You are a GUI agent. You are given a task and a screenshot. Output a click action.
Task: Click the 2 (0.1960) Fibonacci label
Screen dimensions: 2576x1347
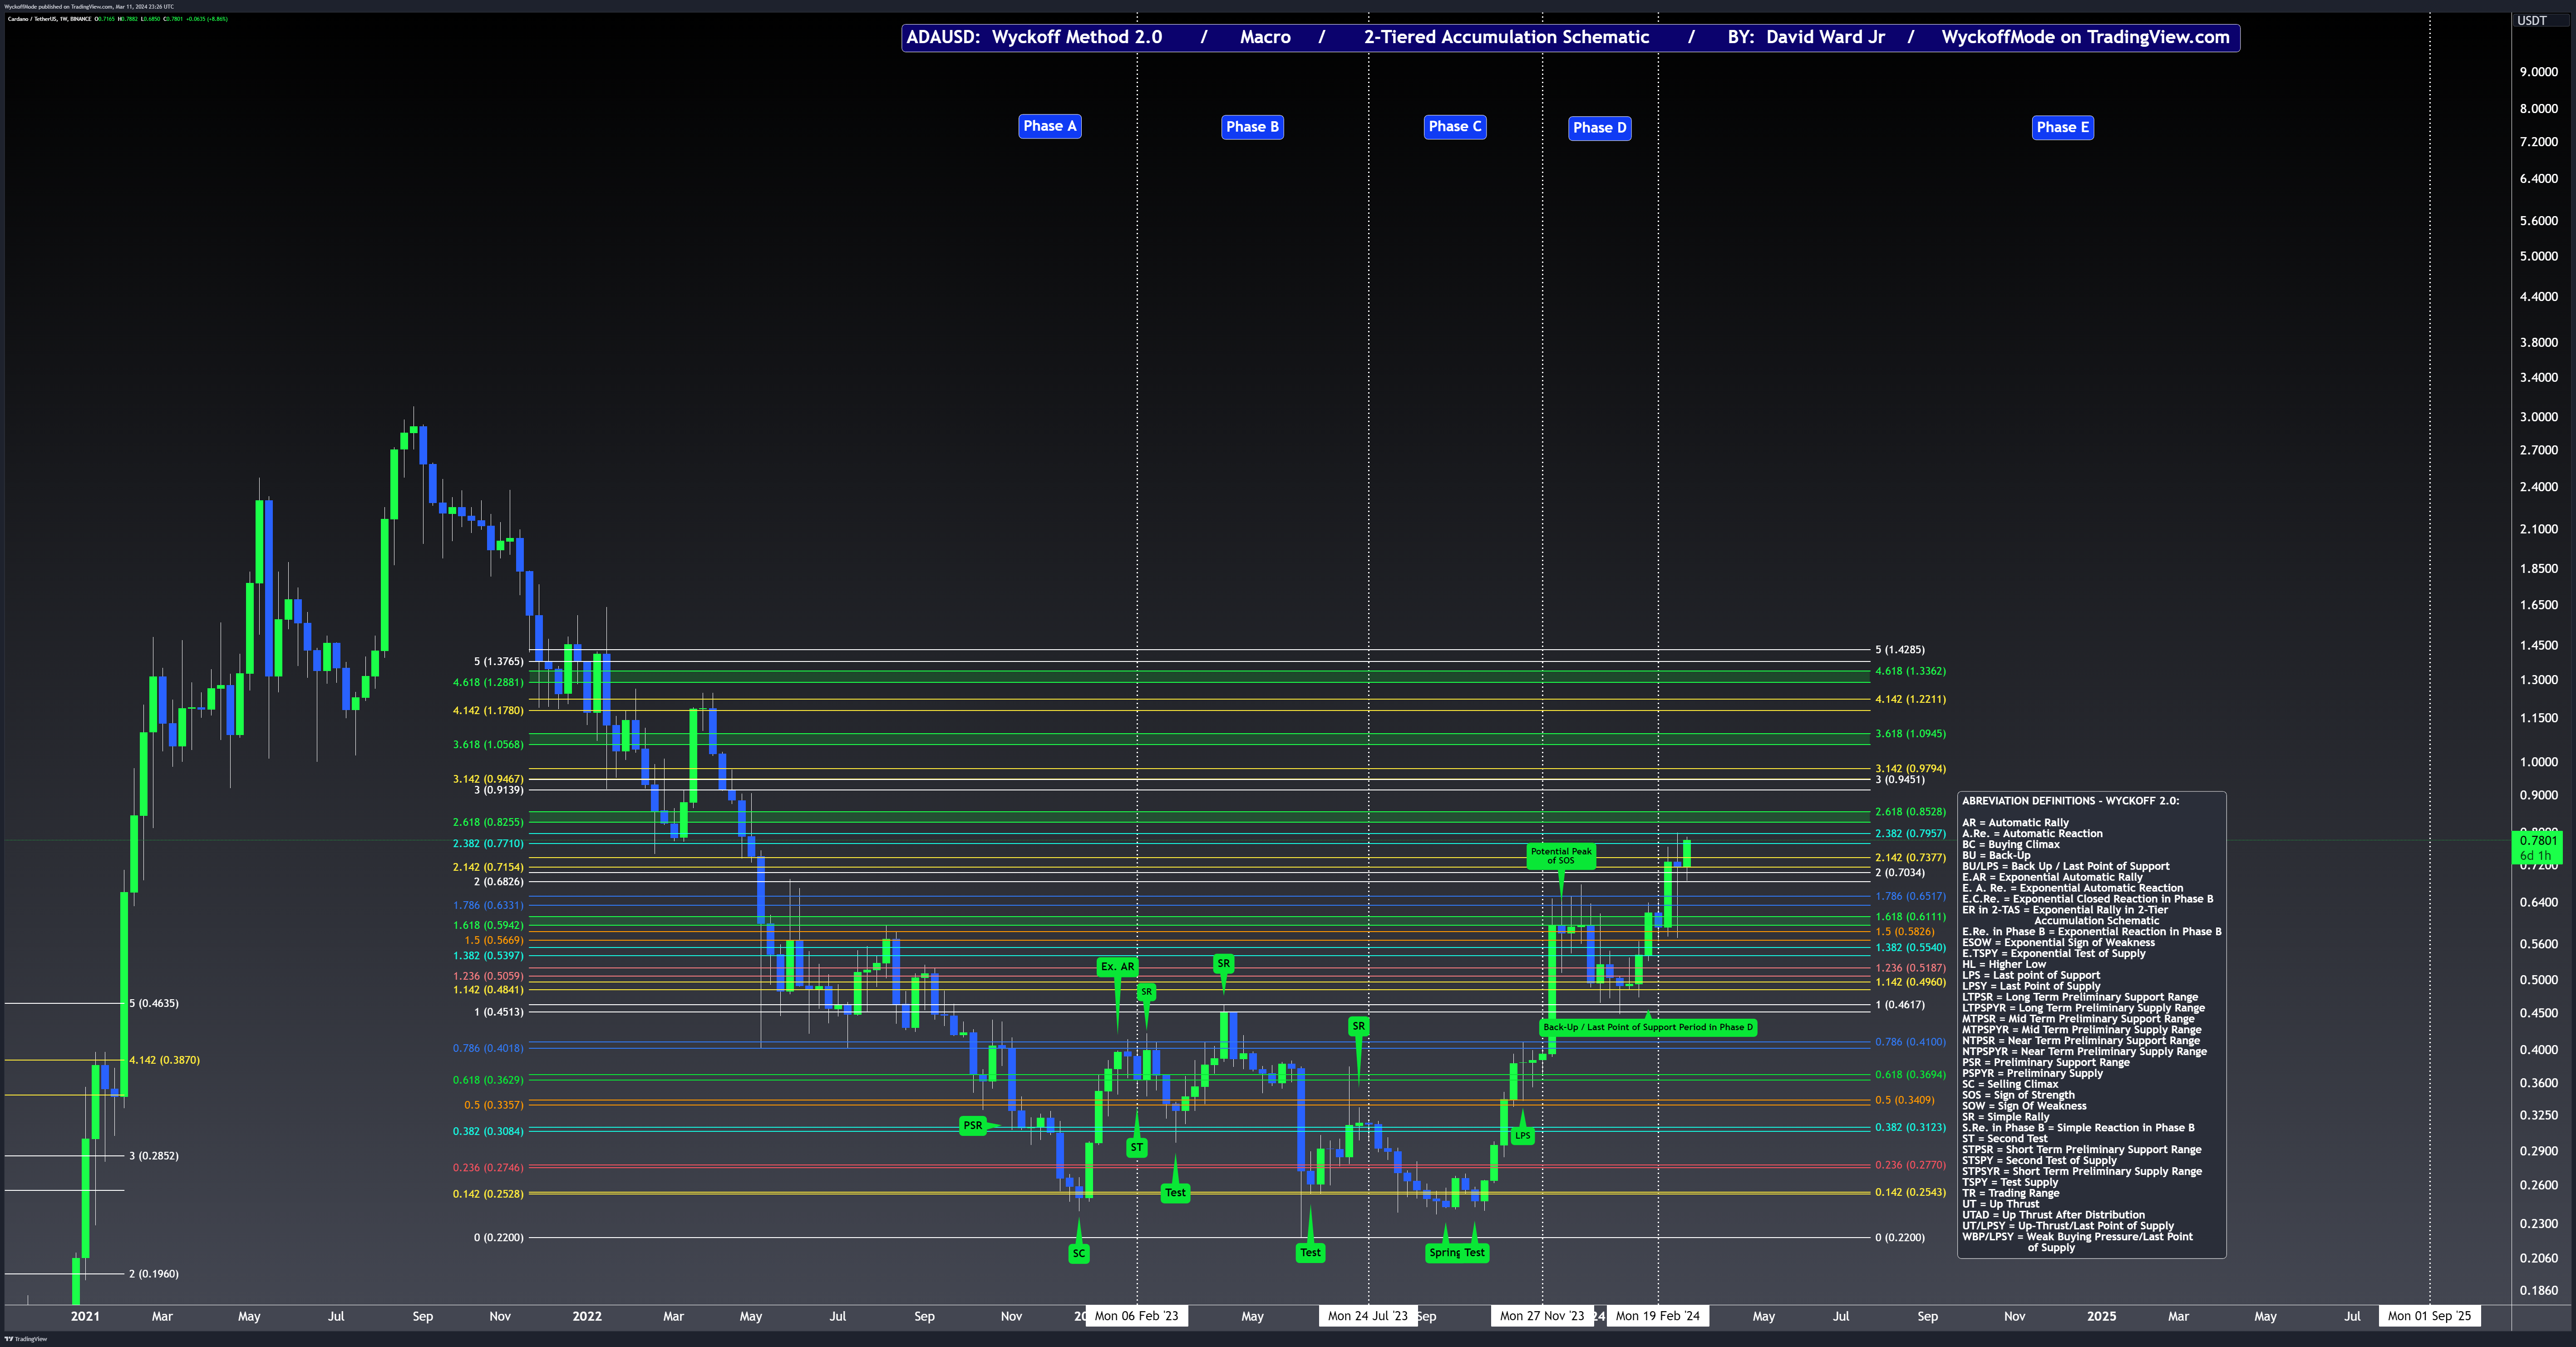(154, 1274)
